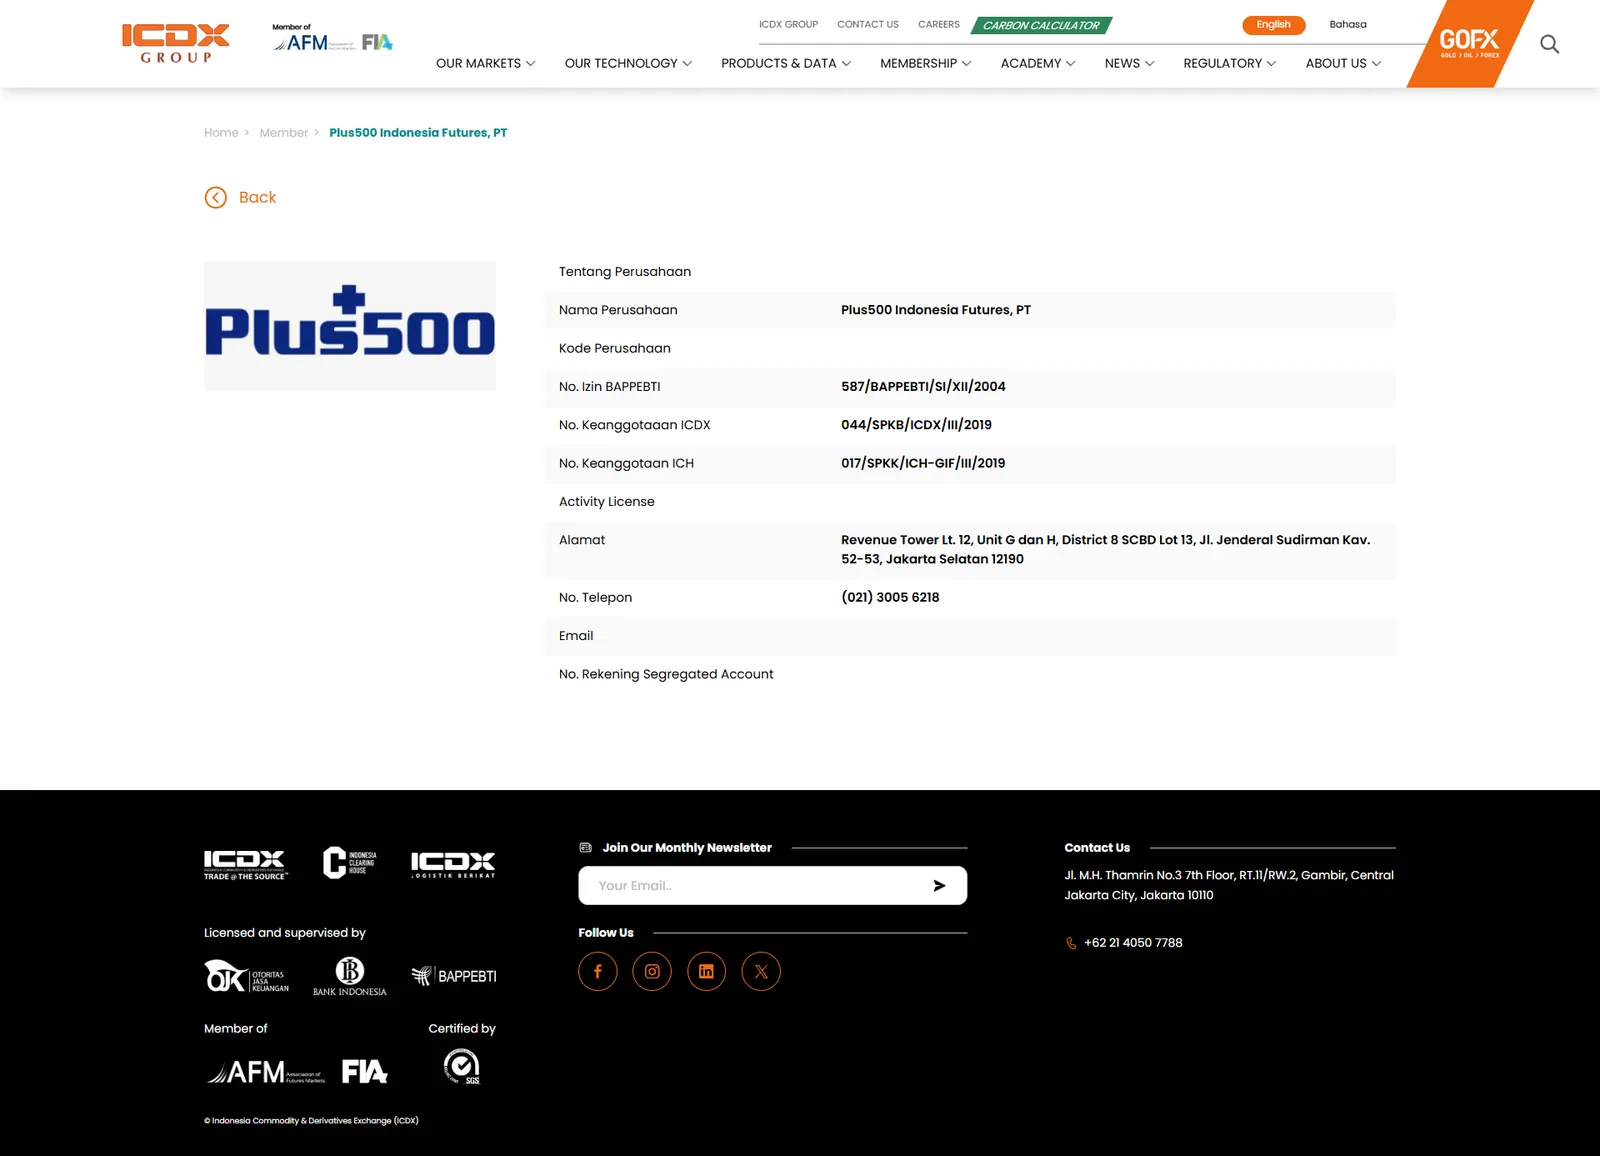The height and width of the screenshot is (1156, 1600).
Task: Click the footer BAPPEBTI logo
Action: coord(454,976)
